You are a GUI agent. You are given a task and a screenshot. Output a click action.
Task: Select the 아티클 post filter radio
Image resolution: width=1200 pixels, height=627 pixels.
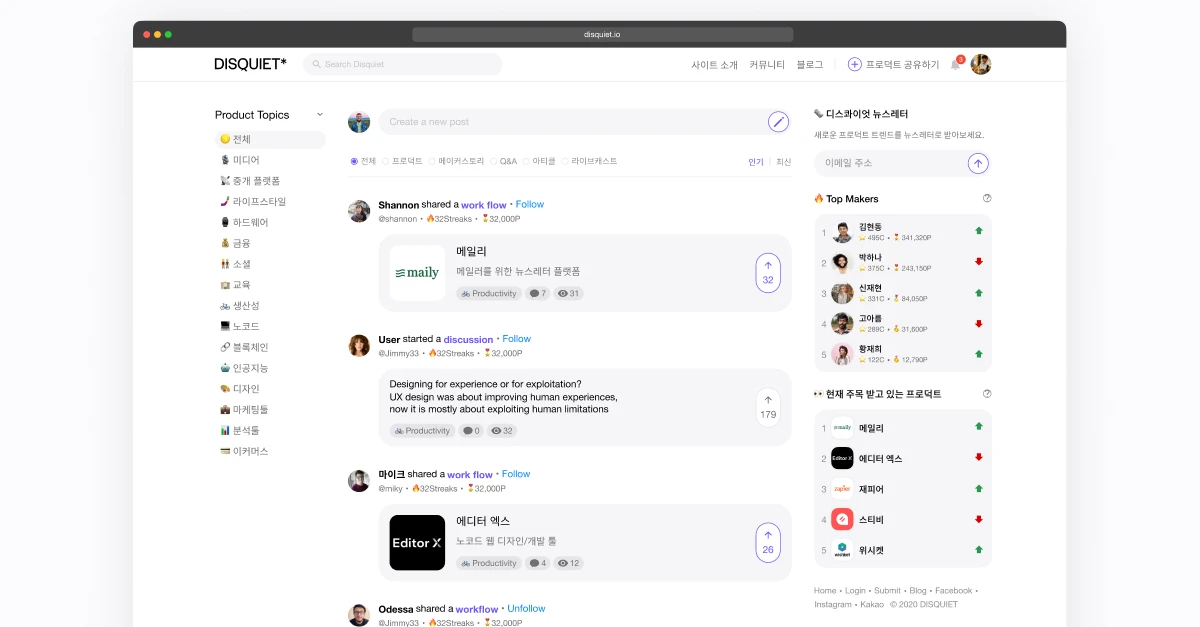527,161
